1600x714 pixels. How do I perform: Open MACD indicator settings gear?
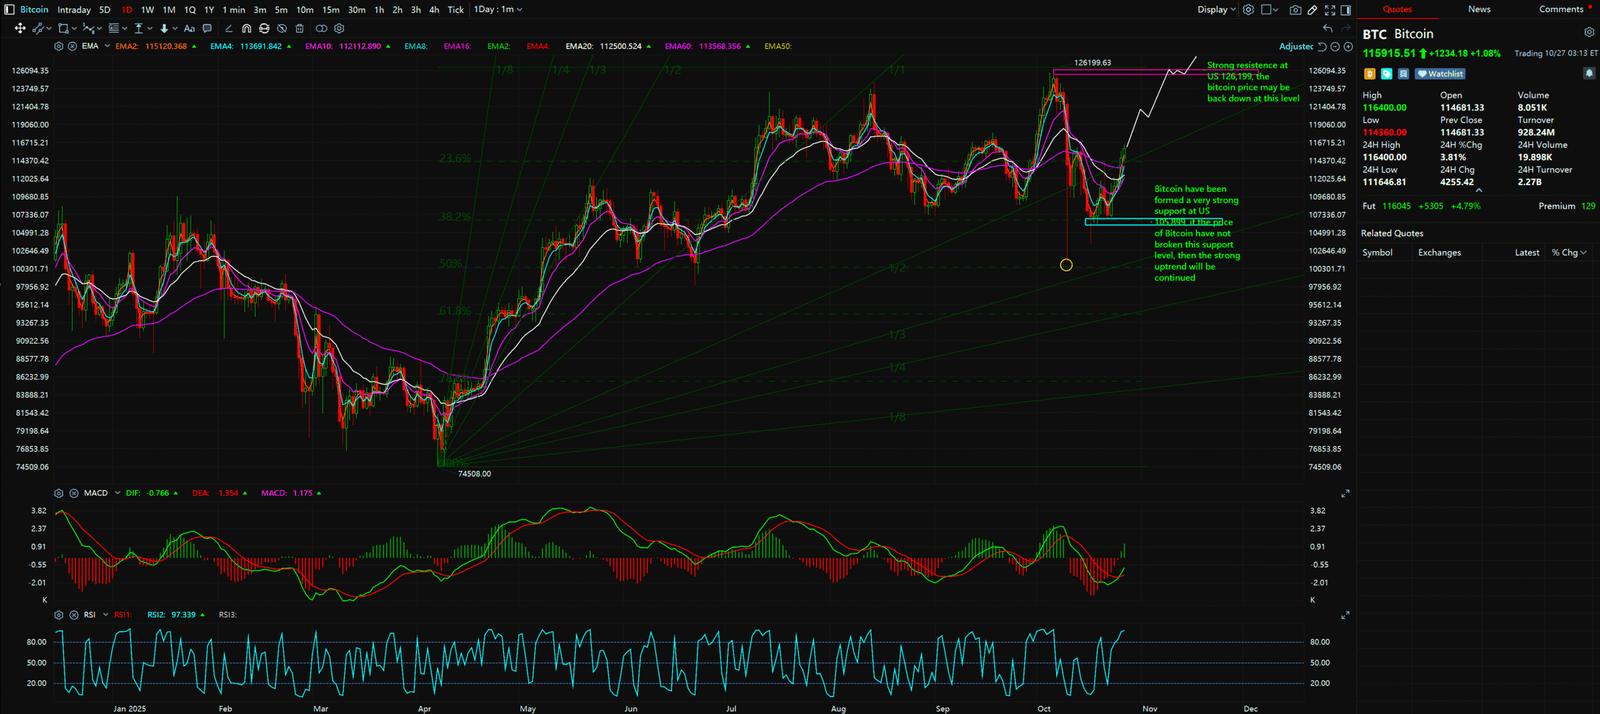click(59, 493)
